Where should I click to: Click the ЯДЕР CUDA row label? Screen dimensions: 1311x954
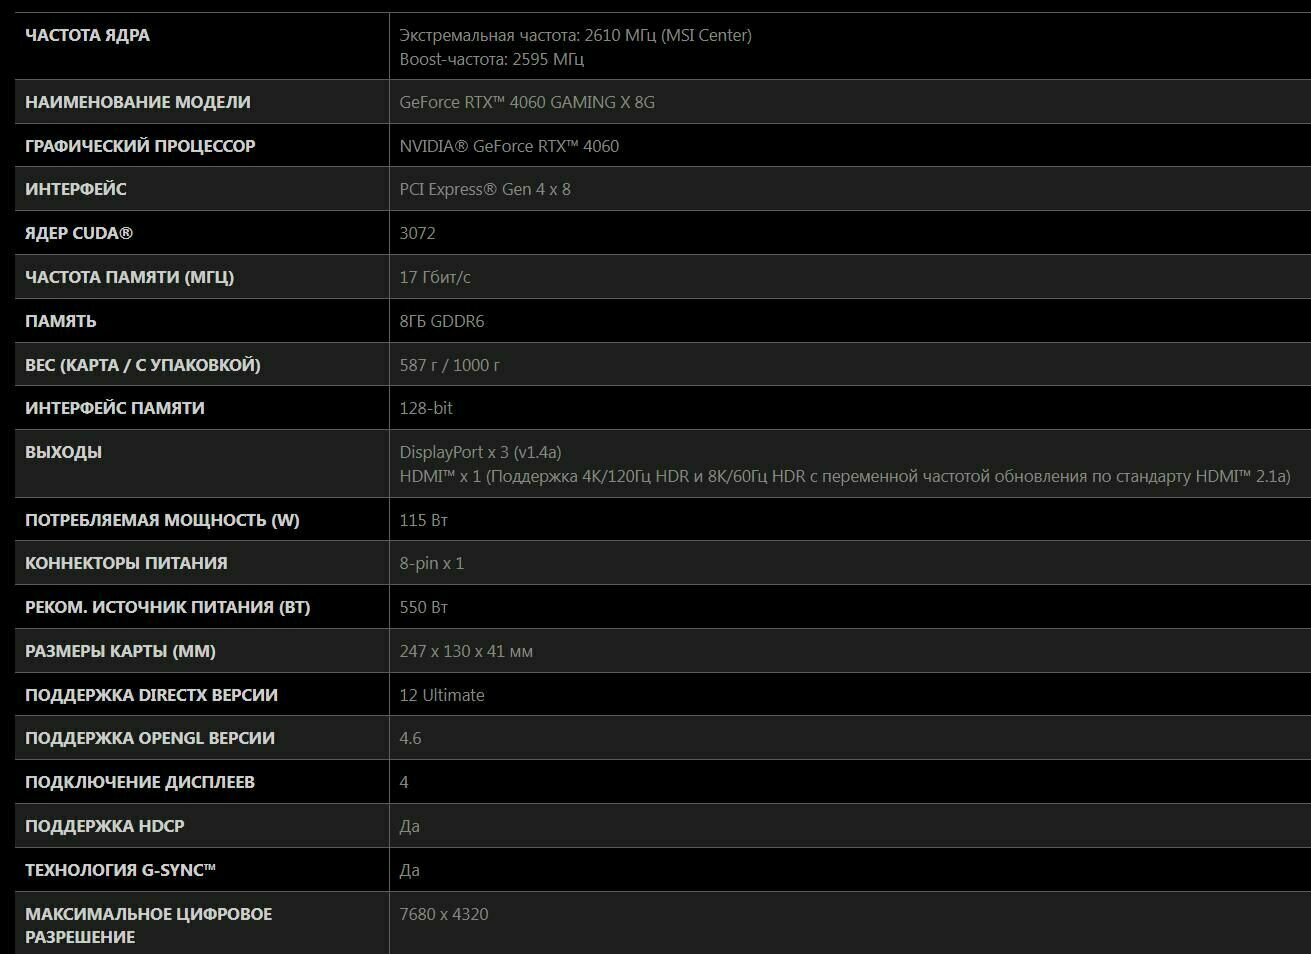pyautogui.click(x=79, y=233)
